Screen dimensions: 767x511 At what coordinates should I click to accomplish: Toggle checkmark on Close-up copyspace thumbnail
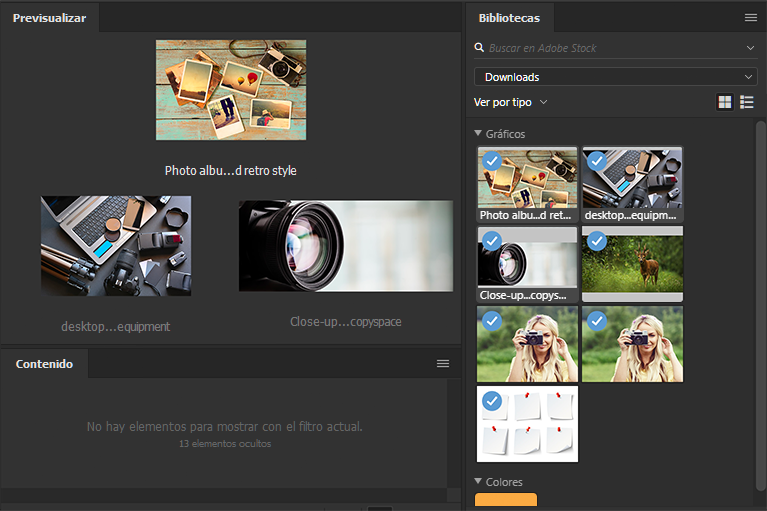492,241
